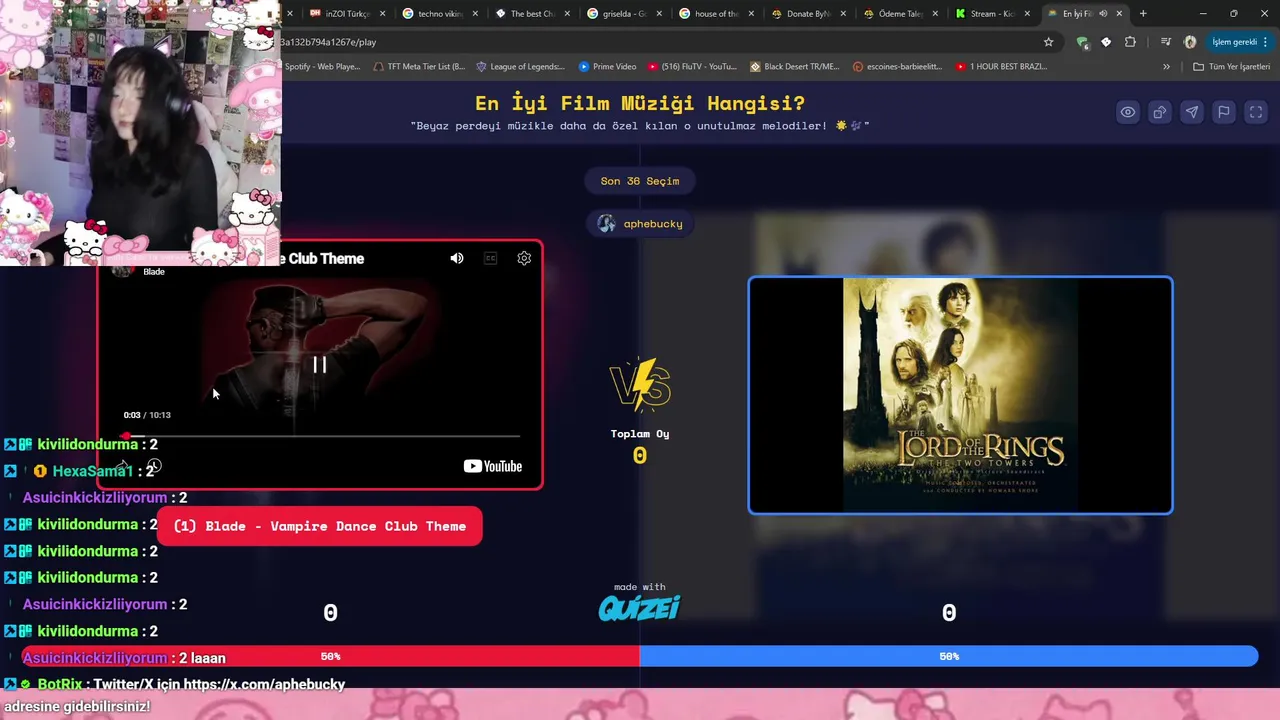This screenshot has width=1280, height=720.
Task: Click the green shield extension icon
Action: coord(1082,42)
